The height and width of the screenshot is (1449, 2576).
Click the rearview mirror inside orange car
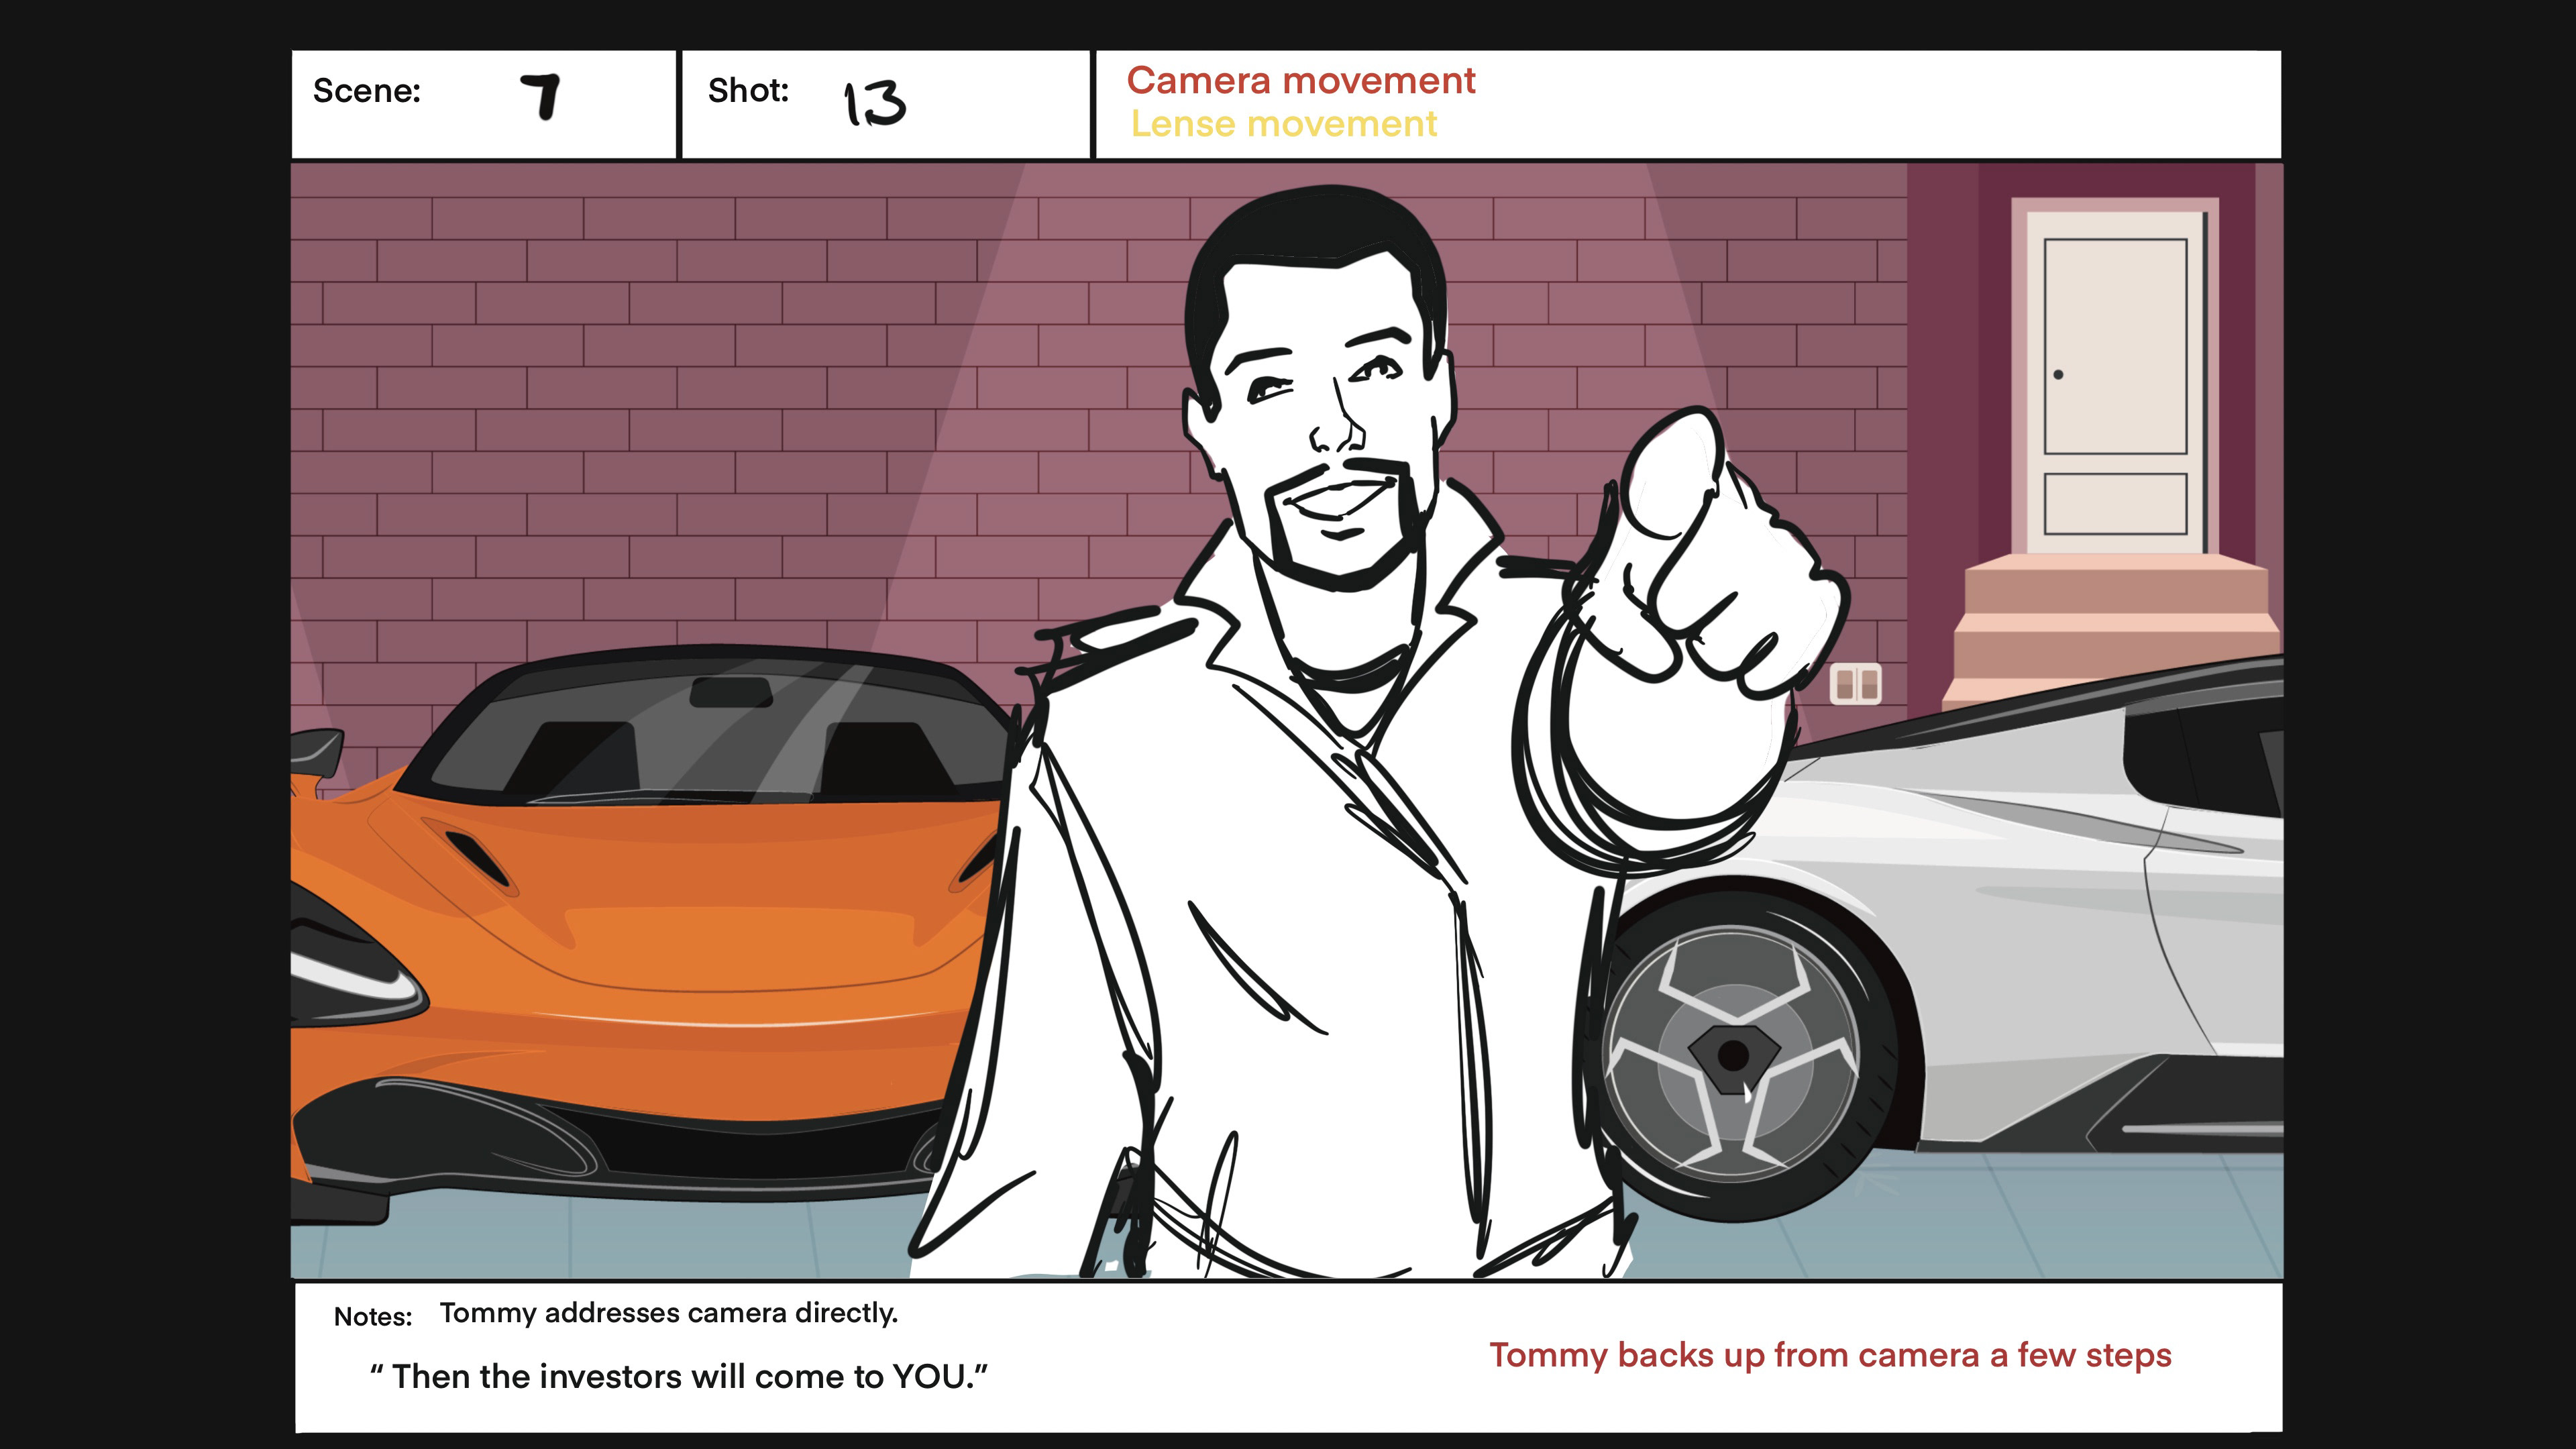(x=730, y=691)
